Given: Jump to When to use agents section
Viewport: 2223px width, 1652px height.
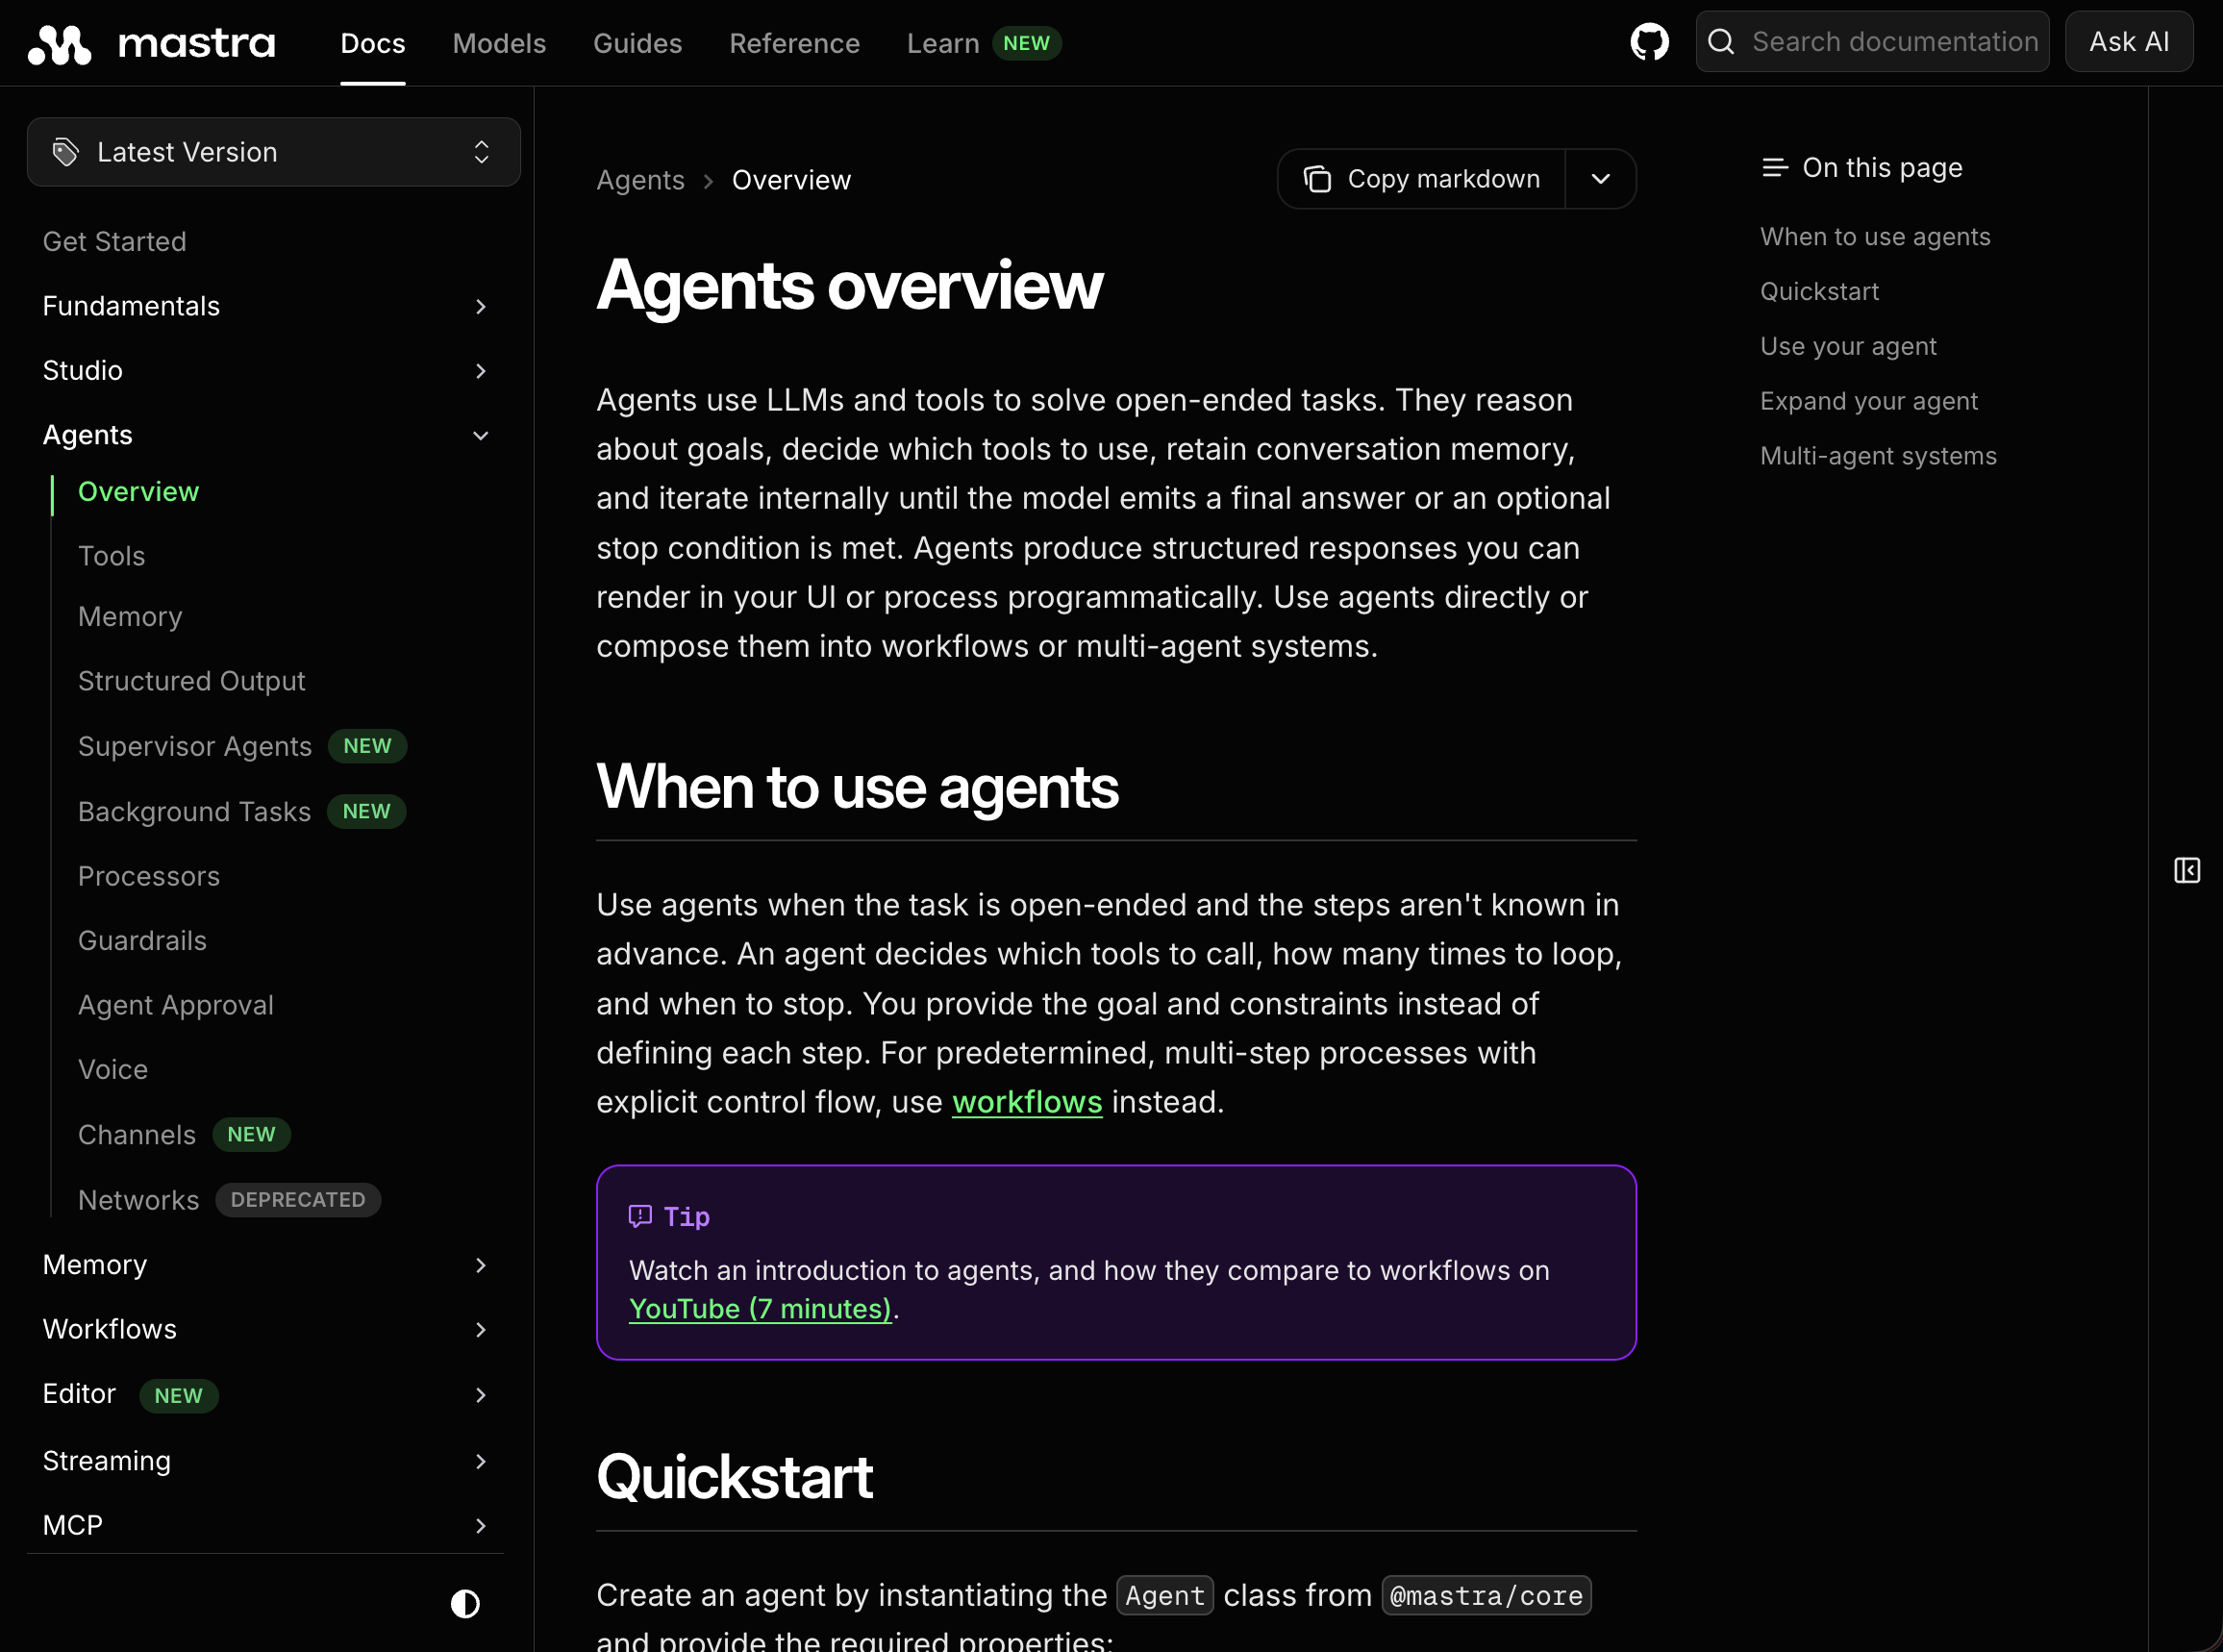Looking at the screenshot, I should click(1875, 237).
